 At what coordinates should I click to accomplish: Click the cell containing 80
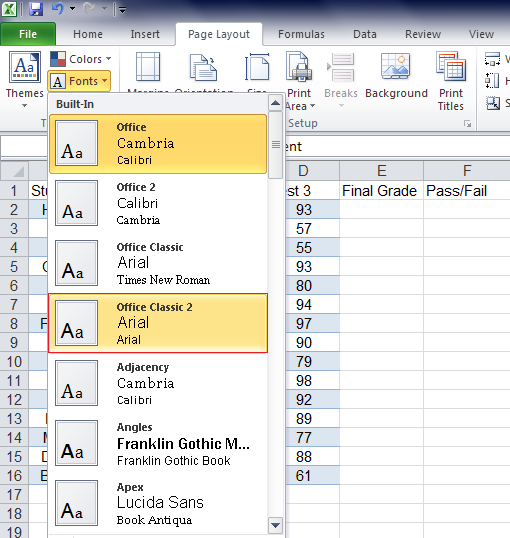click(x=312, y=285)
